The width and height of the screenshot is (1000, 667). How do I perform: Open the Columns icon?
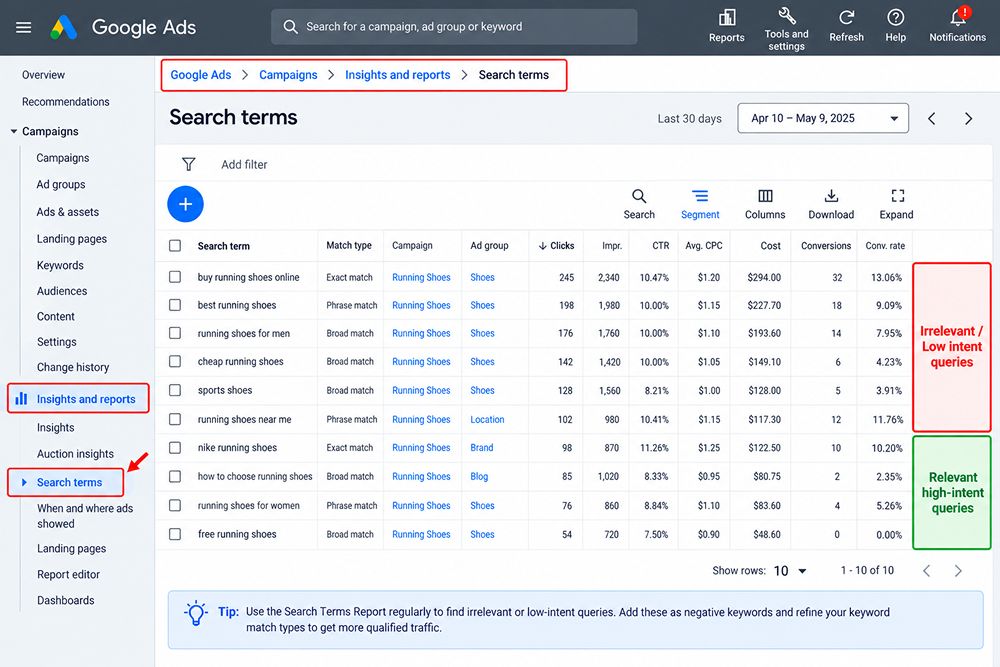pyautogui.click(x=765, y=196)
